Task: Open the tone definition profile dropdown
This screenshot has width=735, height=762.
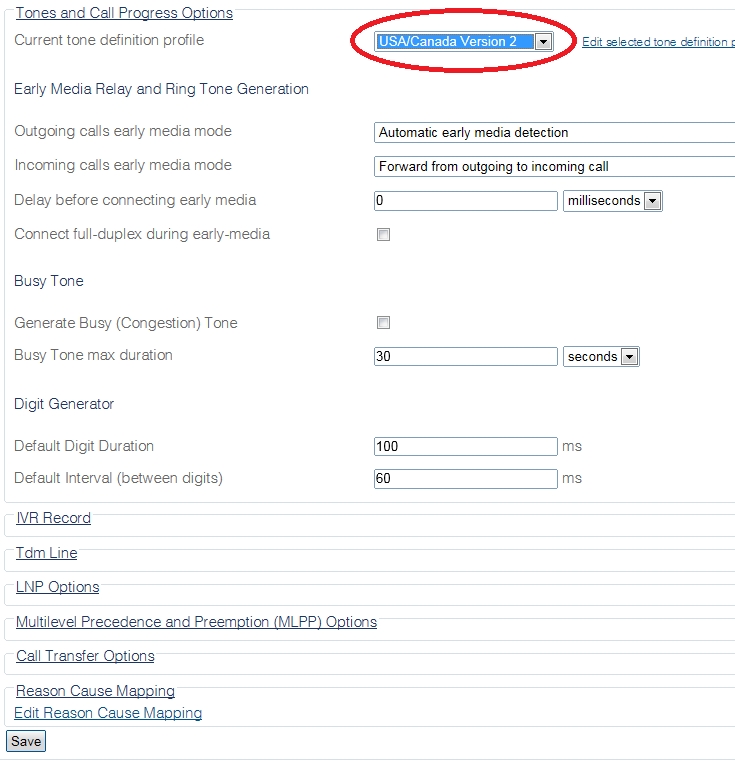Action: (x=464, y=41)
